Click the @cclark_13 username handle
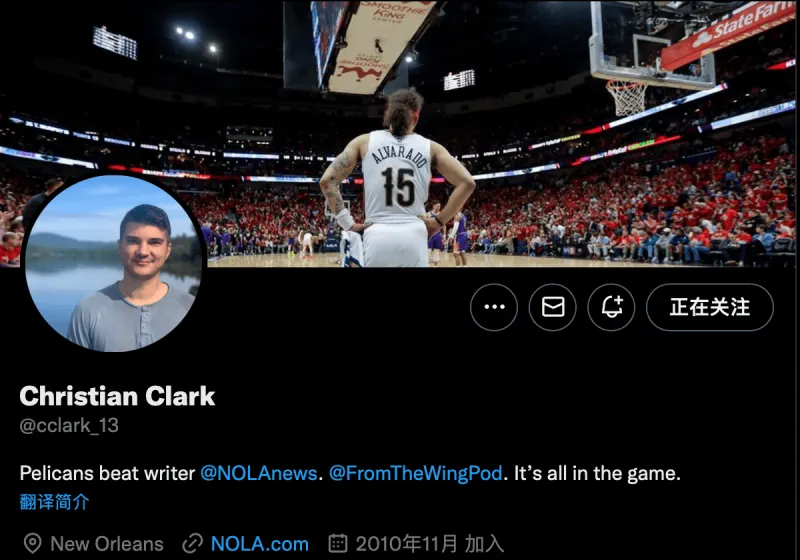 coord(69,425)
